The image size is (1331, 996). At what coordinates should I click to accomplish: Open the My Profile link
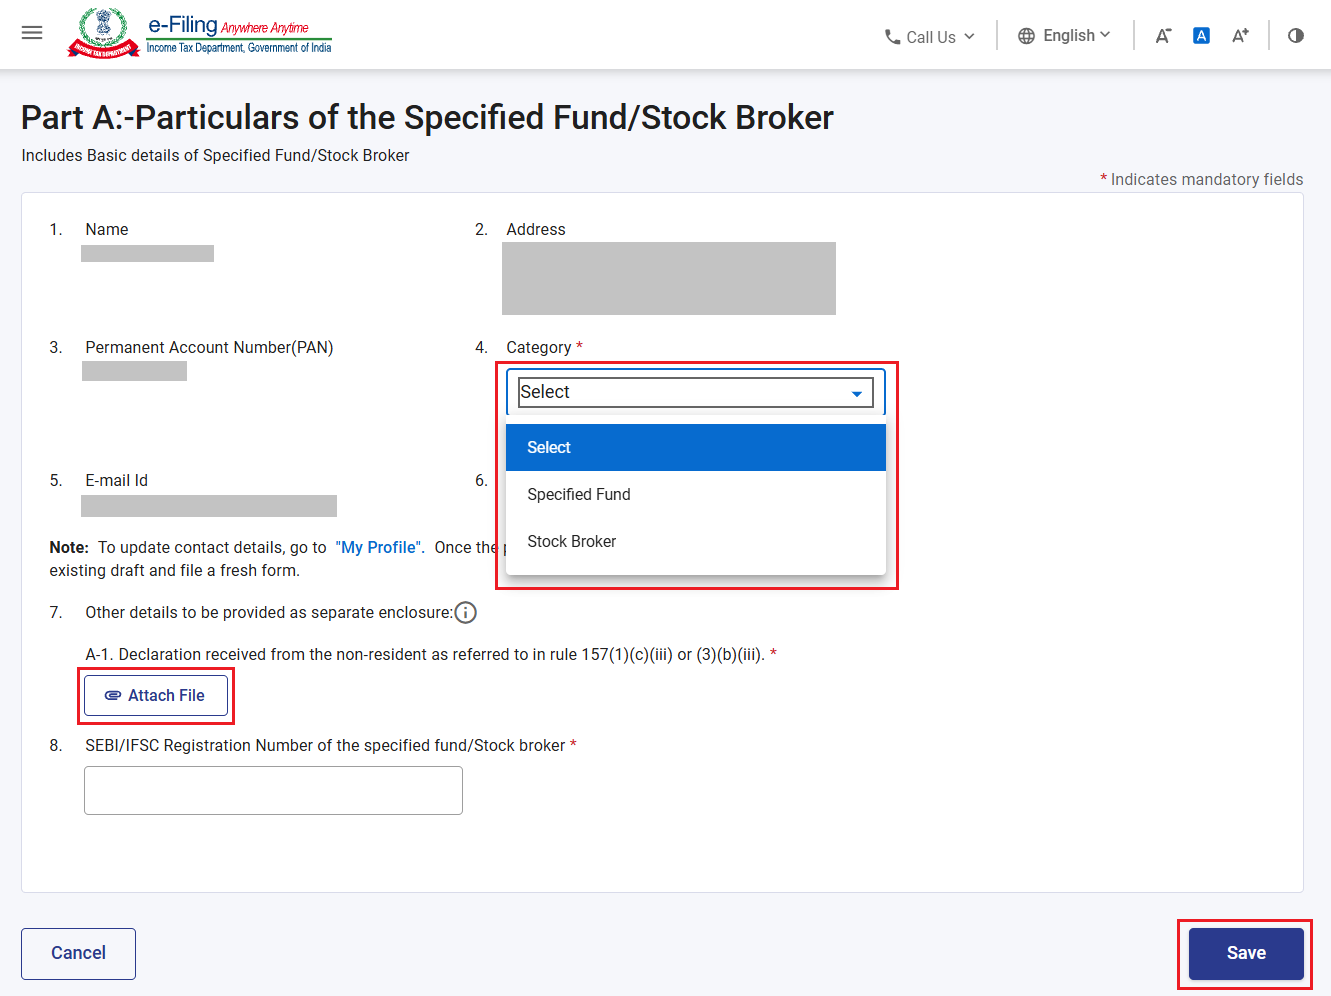pyautogui.click(x=378, y=547)
